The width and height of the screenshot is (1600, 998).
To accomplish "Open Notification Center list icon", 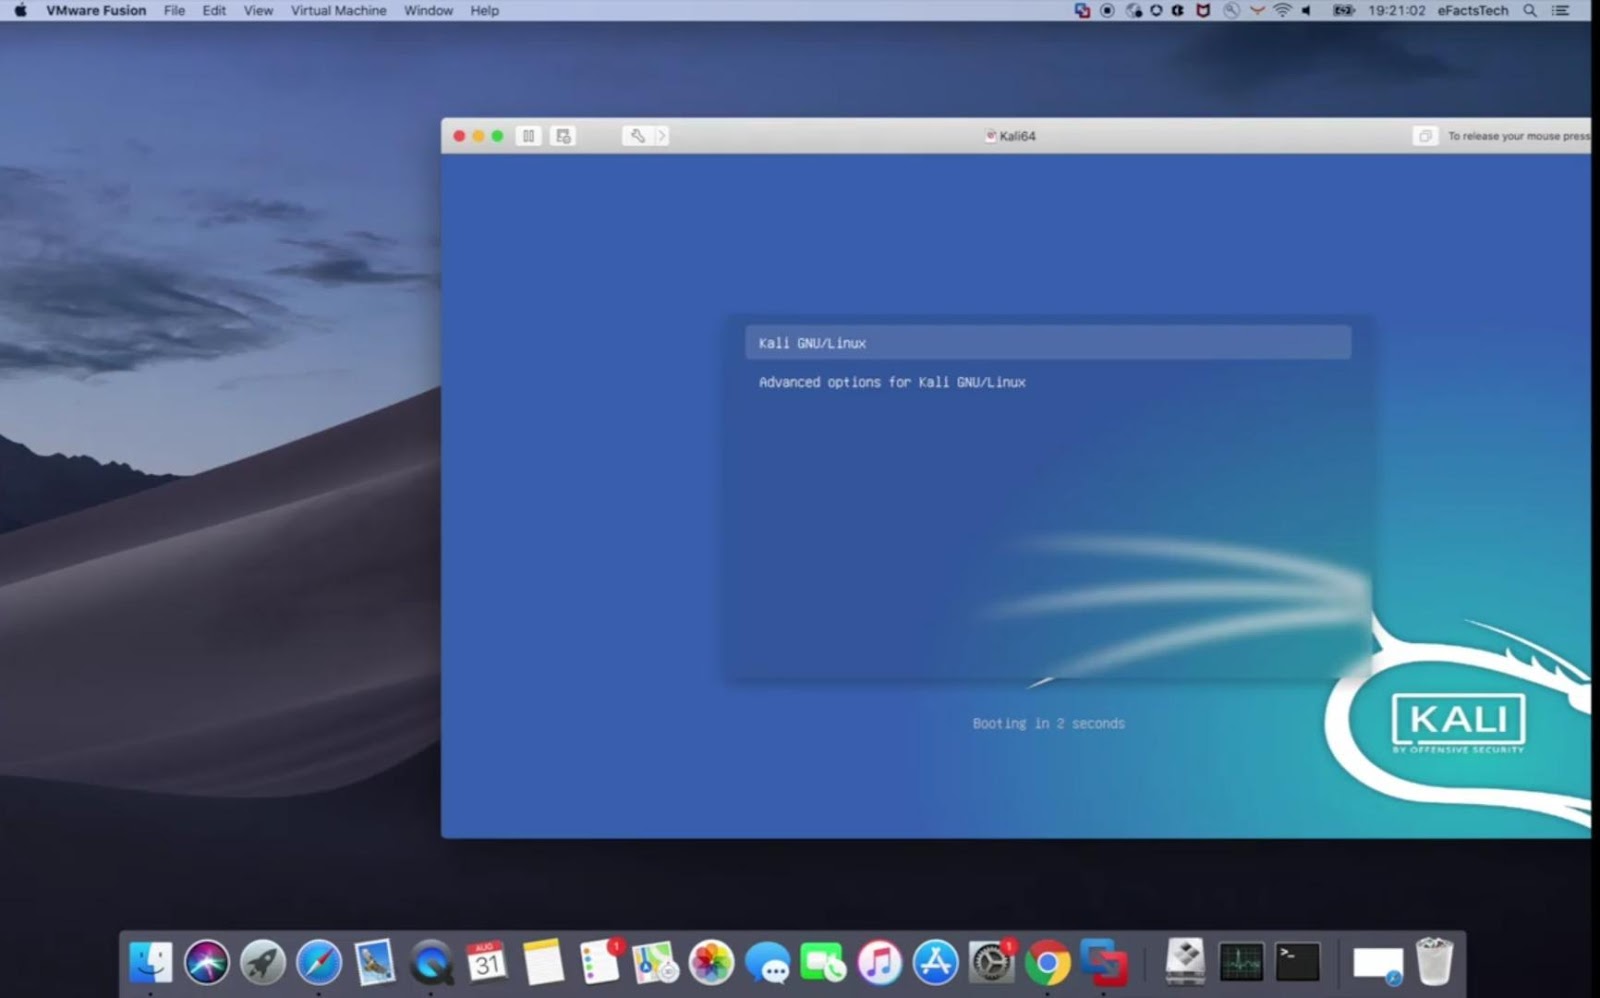I will coord(1560,10).
